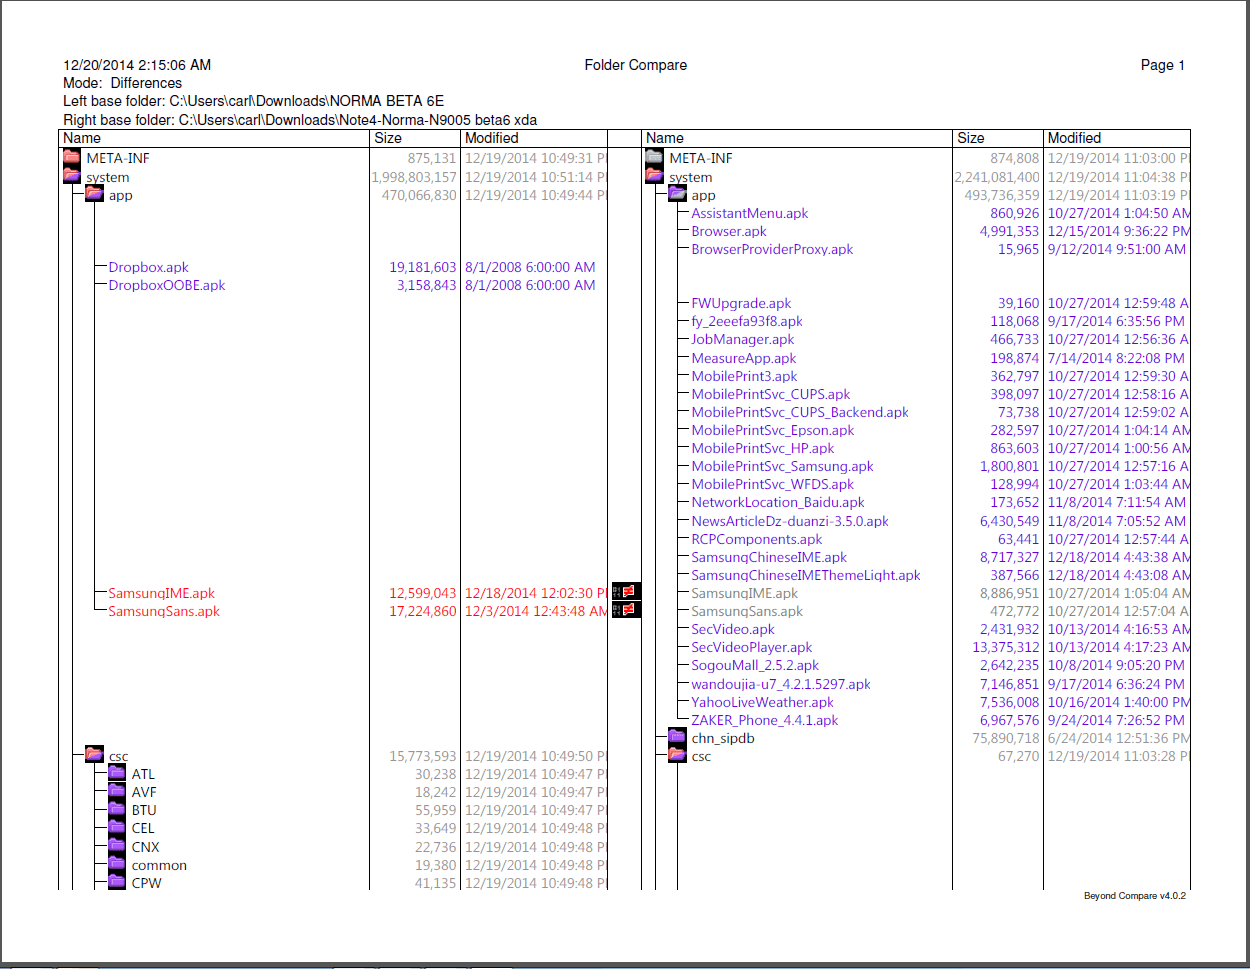This screenshot has width=1250, height=969.
Task: Click the MobilePrint3.apk file name
Action: tap(745, 376)
